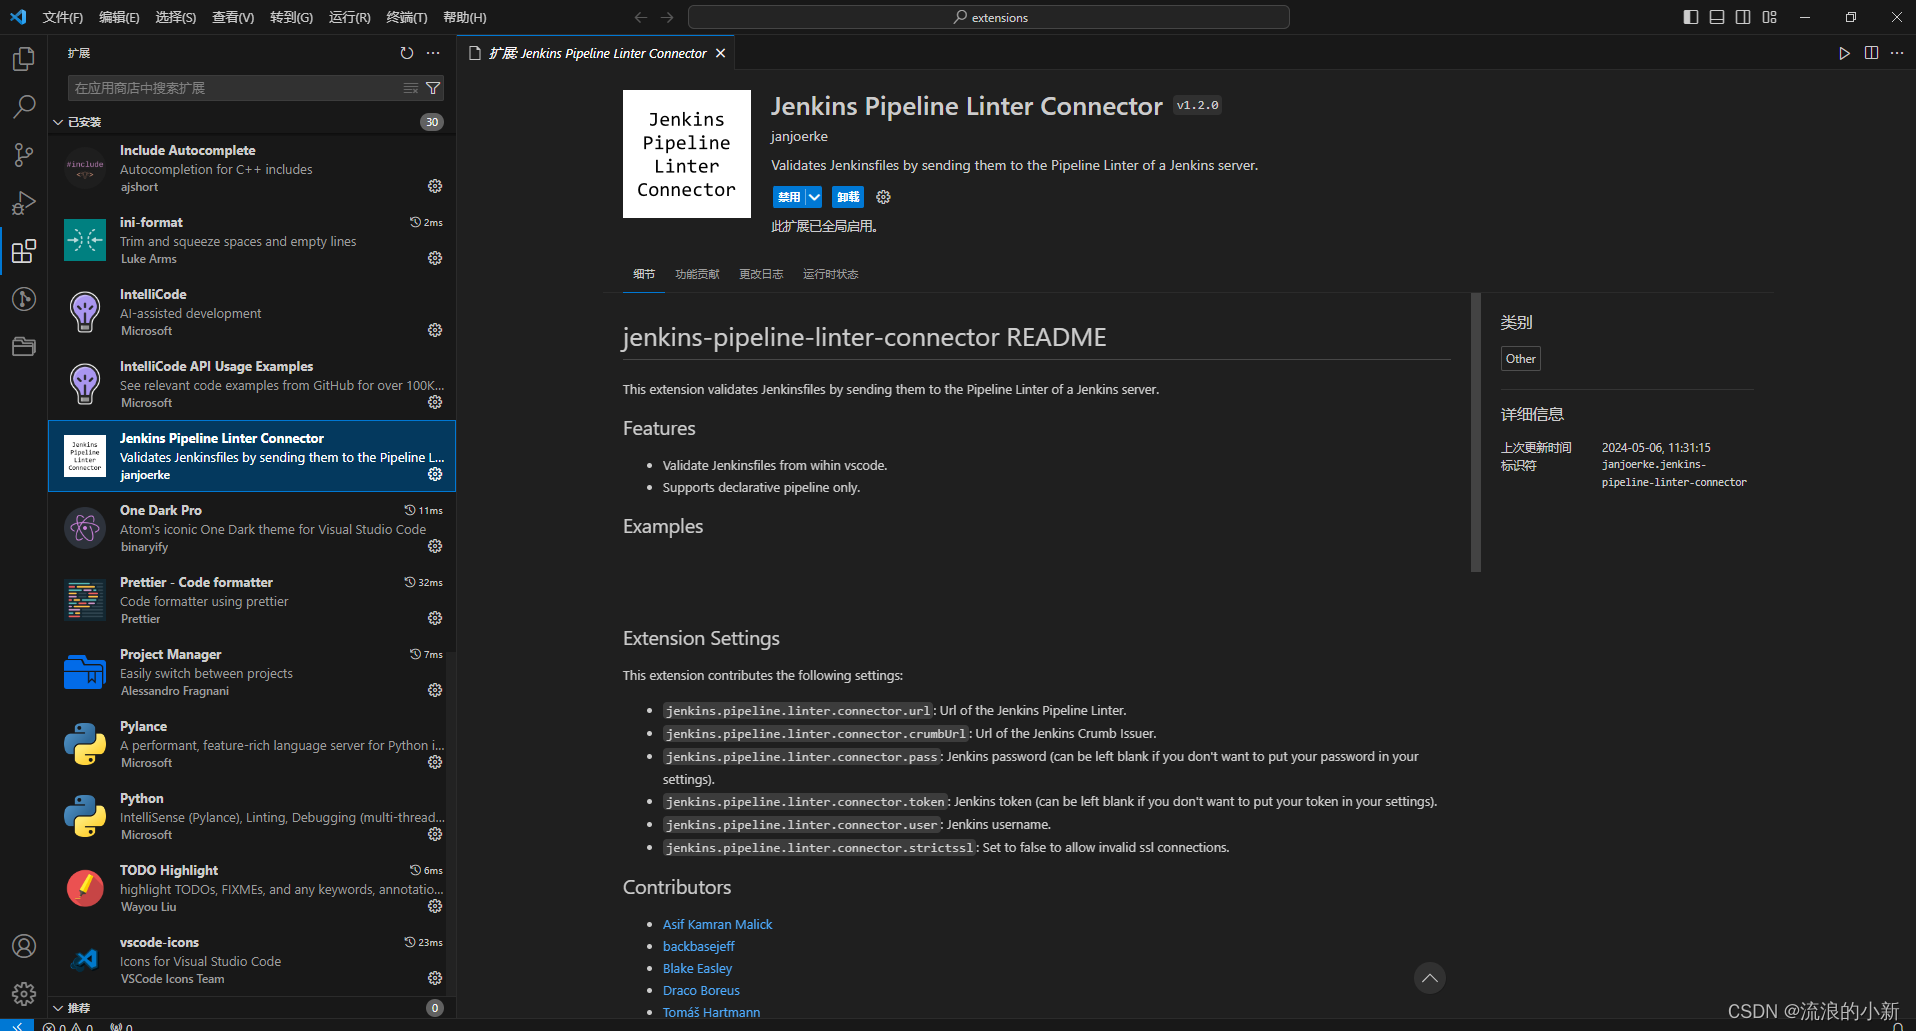Open Run and Debug view icon
This screenshot has width=1916, height=1031.
24,203
